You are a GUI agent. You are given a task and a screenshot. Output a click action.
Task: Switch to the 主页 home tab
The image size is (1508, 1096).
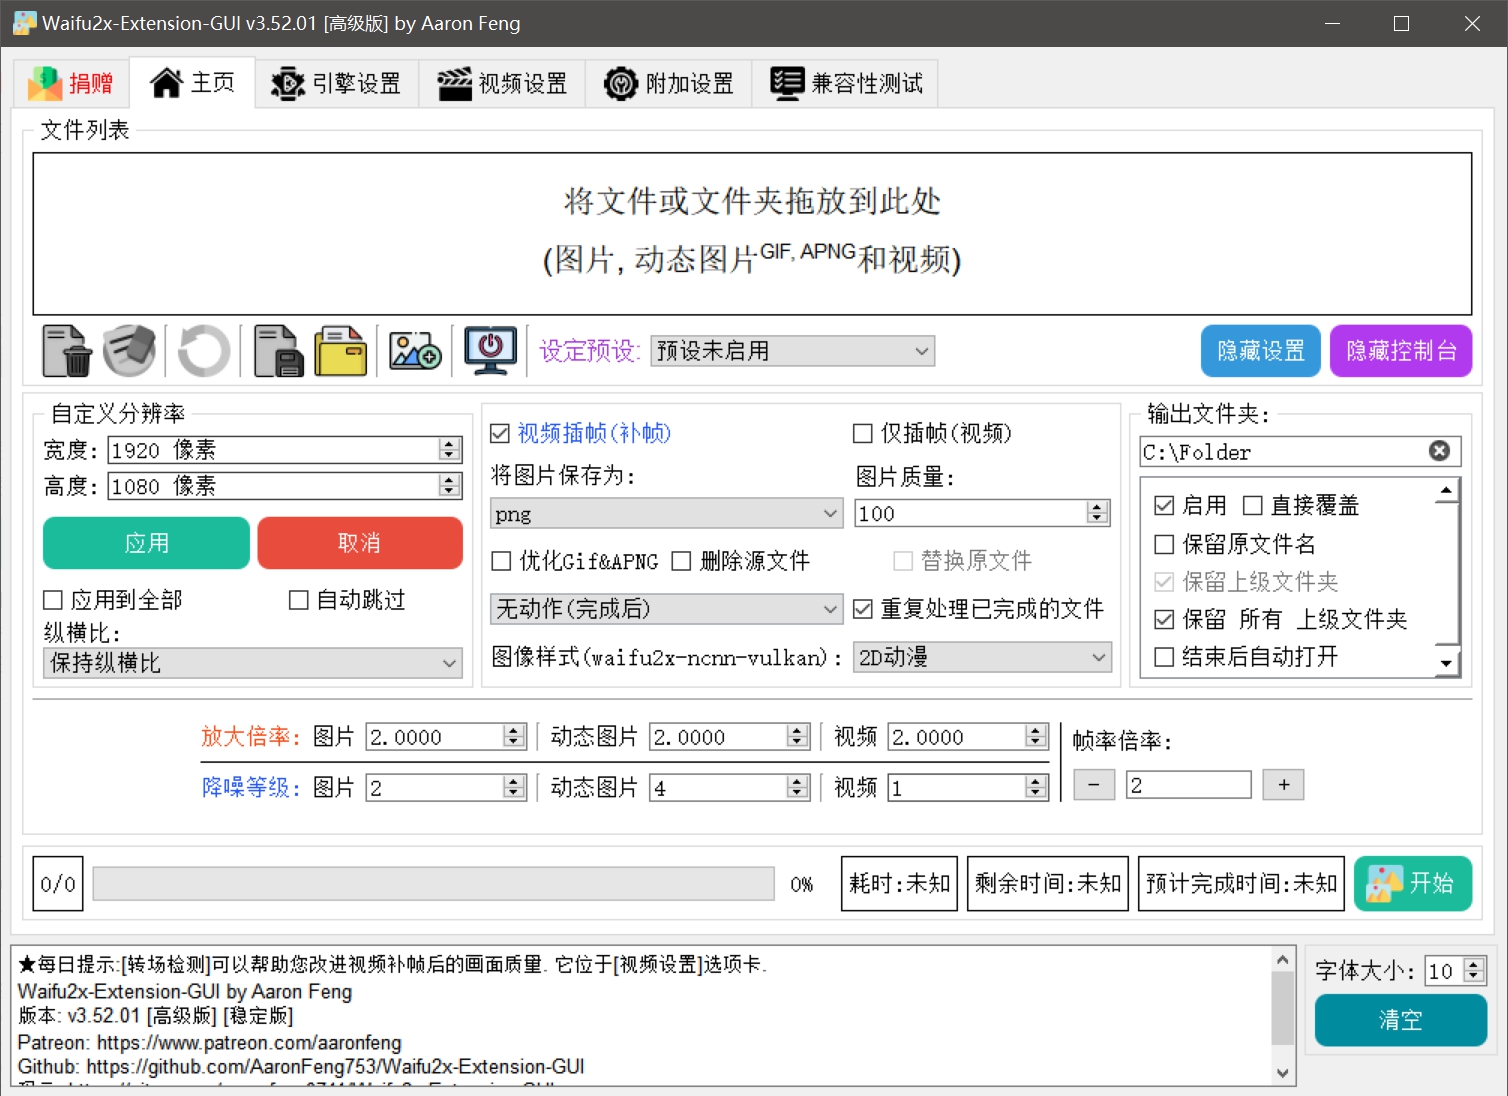(x=192, y=82)
